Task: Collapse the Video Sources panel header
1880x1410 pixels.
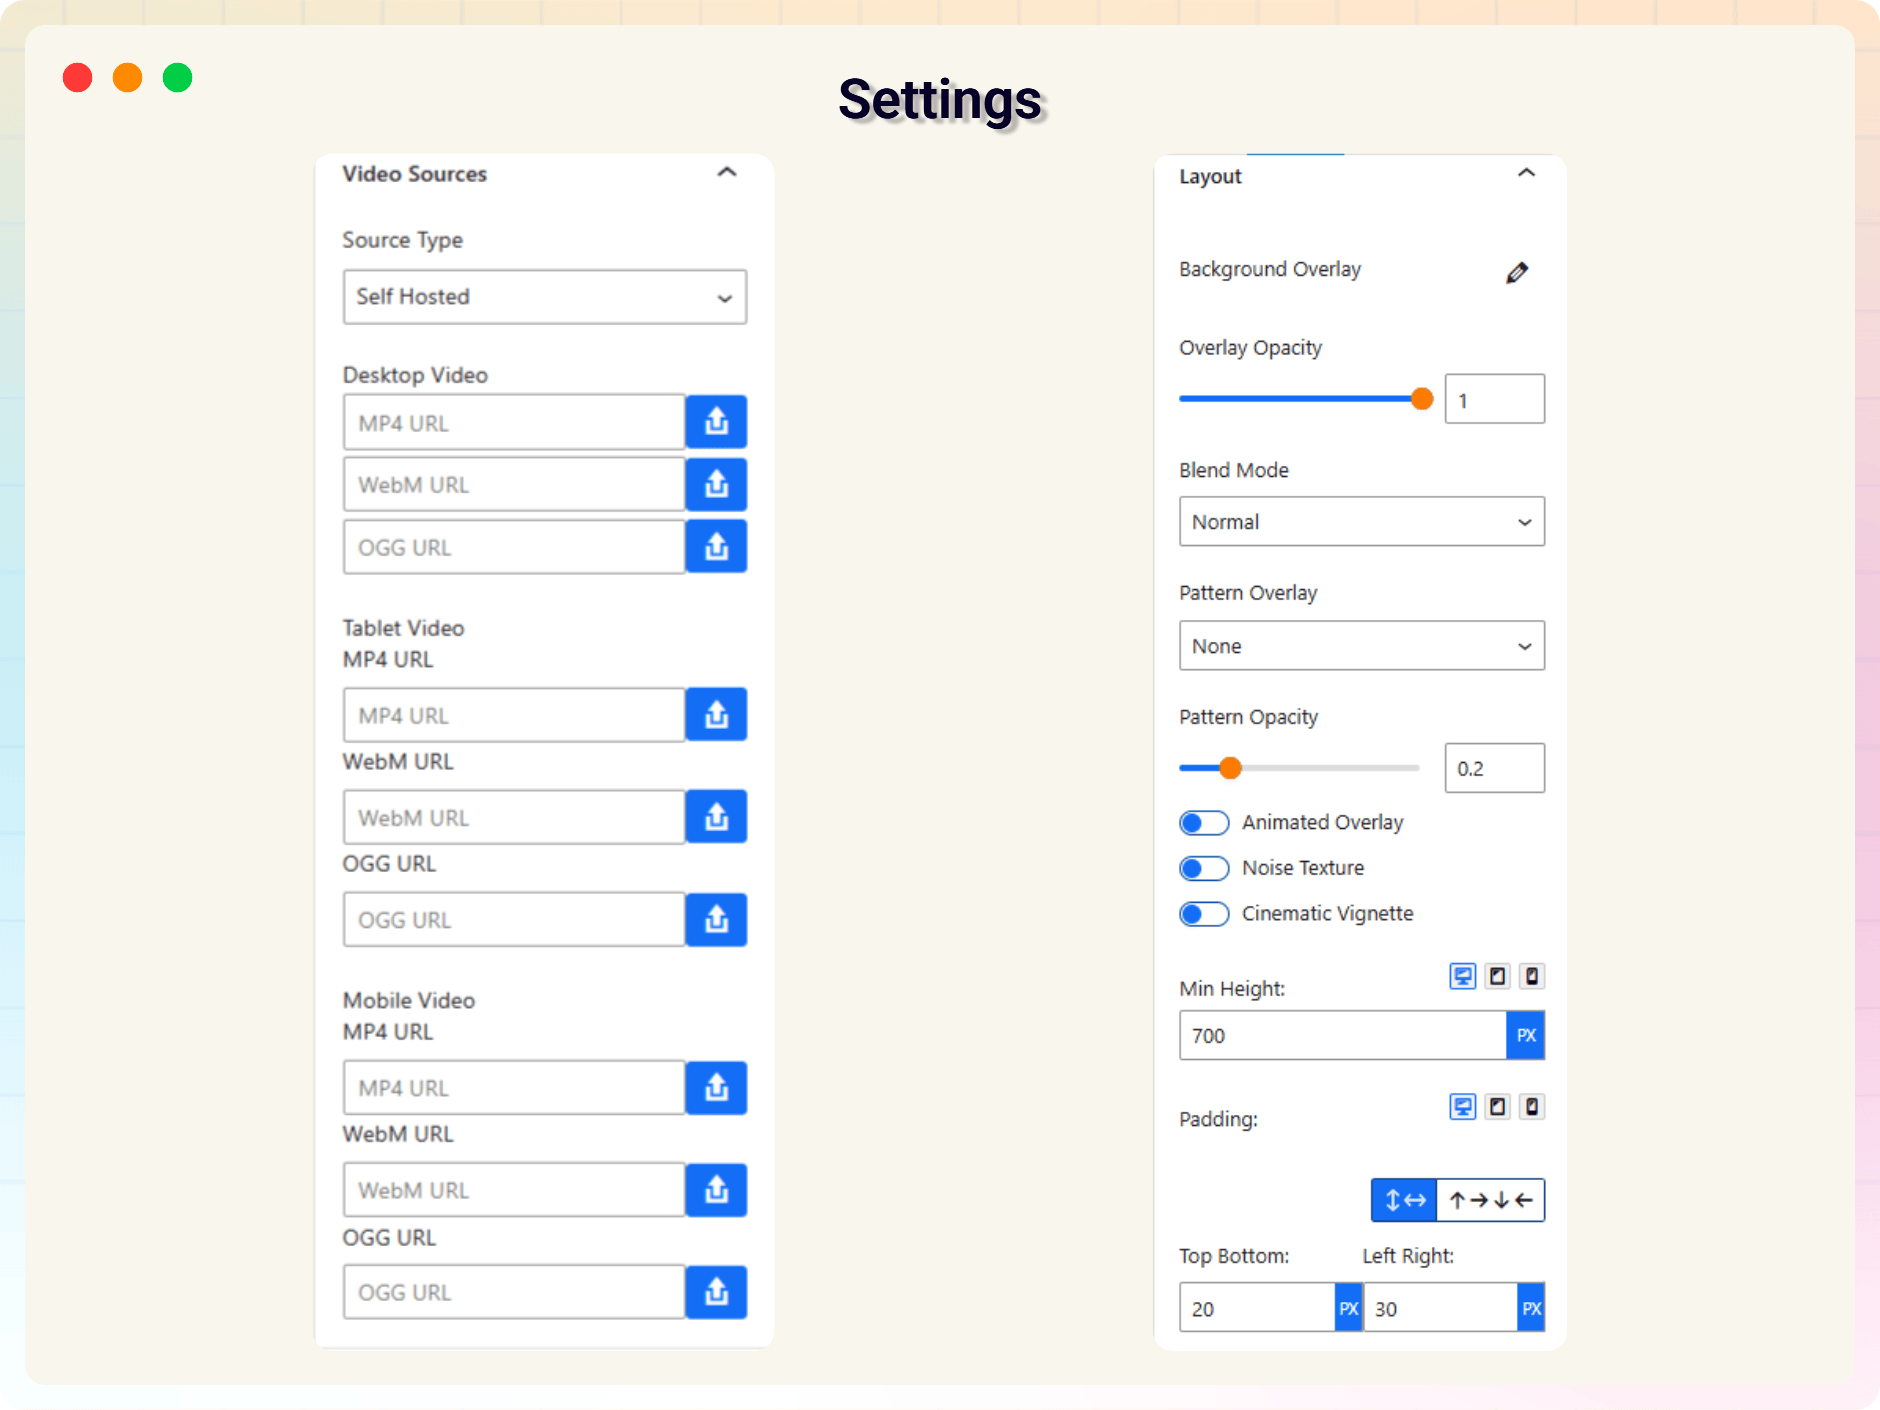Action: [727, 173]
